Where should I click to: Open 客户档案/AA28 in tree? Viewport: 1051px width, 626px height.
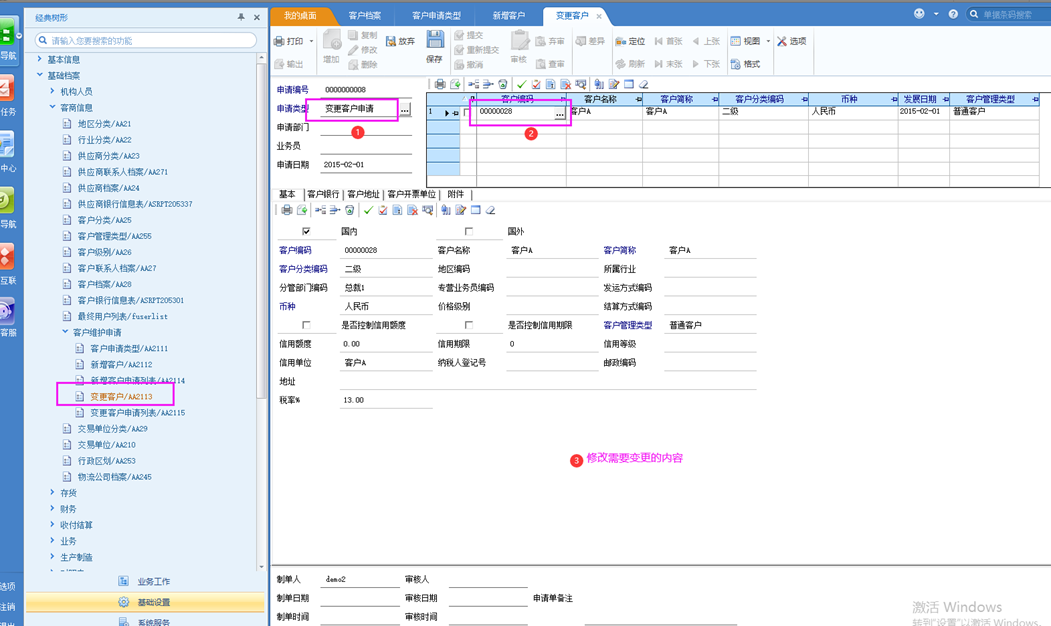point(105,284)
